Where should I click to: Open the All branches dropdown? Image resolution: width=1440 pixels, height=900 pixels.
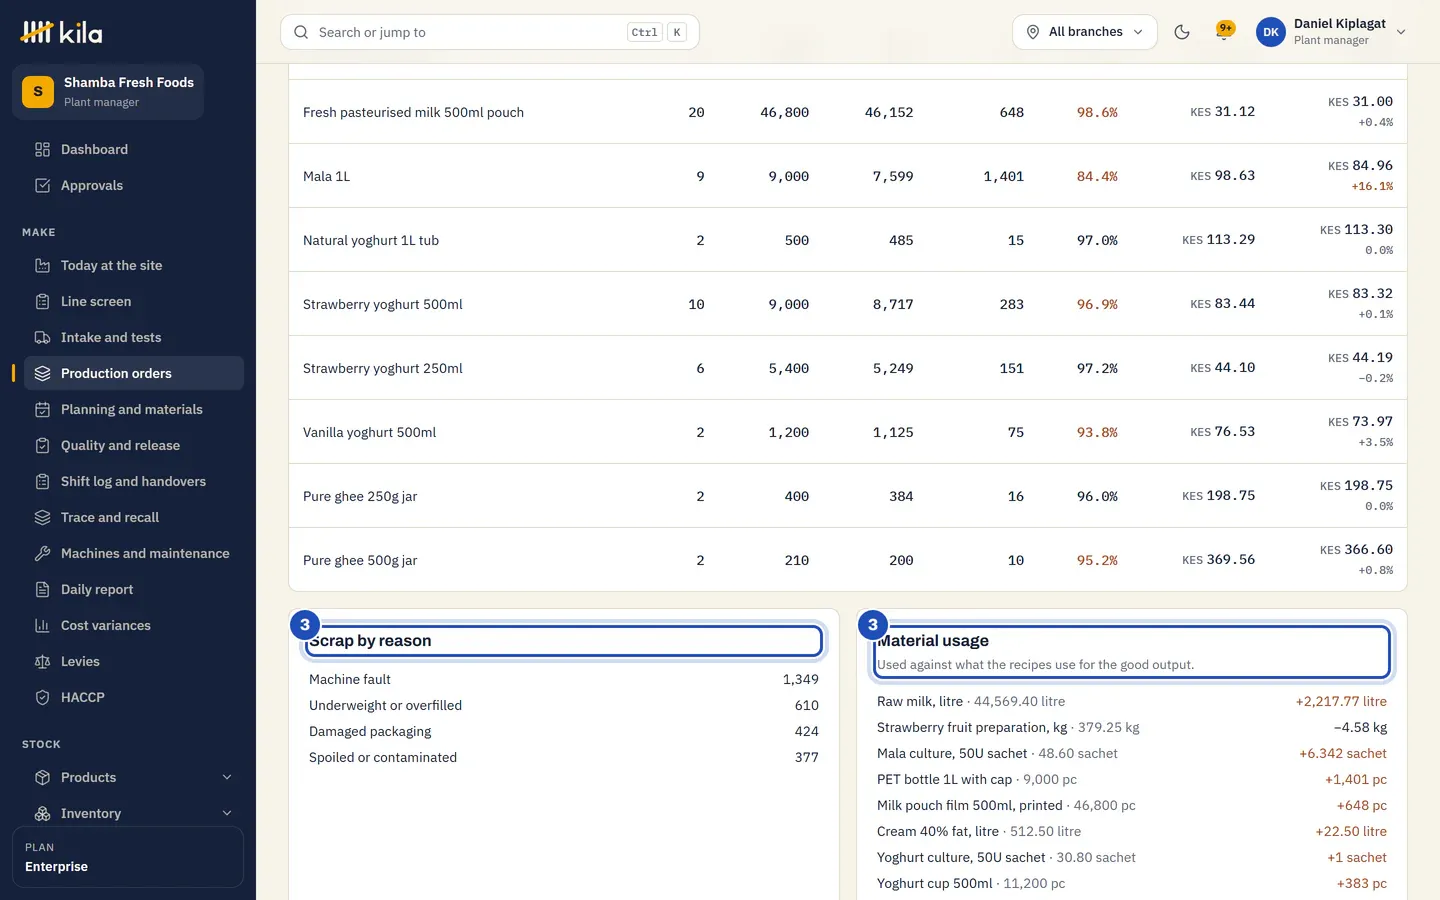(1085, 32)
